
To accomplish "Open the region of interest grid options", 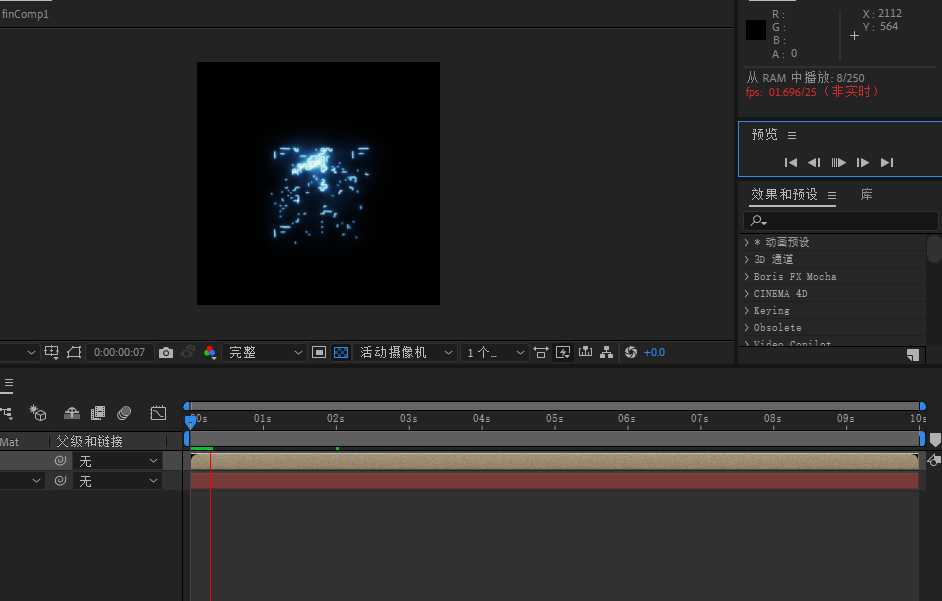I will pyautogui.click(x=51, y=352).
